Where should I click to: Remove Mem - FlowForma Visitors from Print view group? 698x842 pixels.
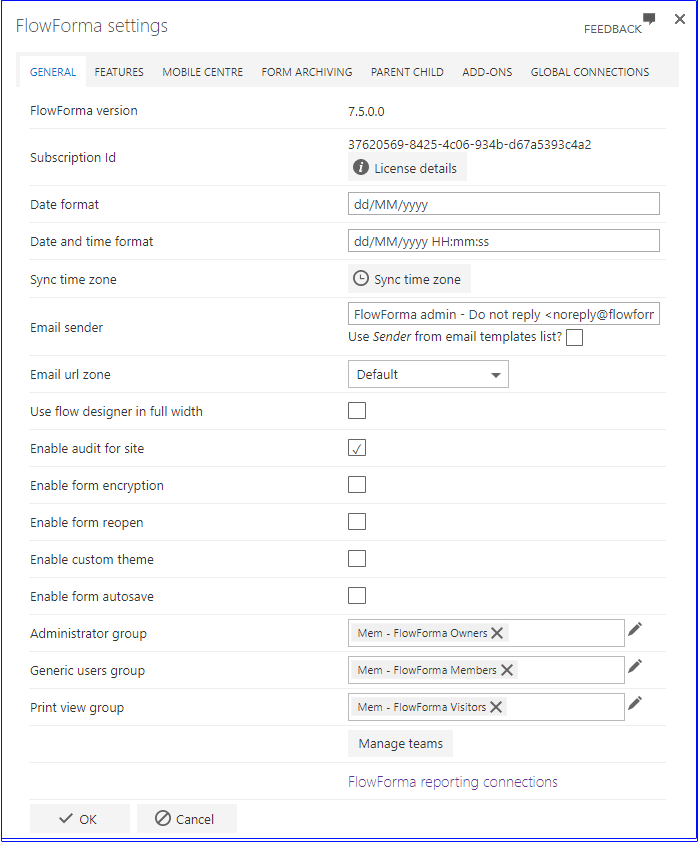[496, 707]
